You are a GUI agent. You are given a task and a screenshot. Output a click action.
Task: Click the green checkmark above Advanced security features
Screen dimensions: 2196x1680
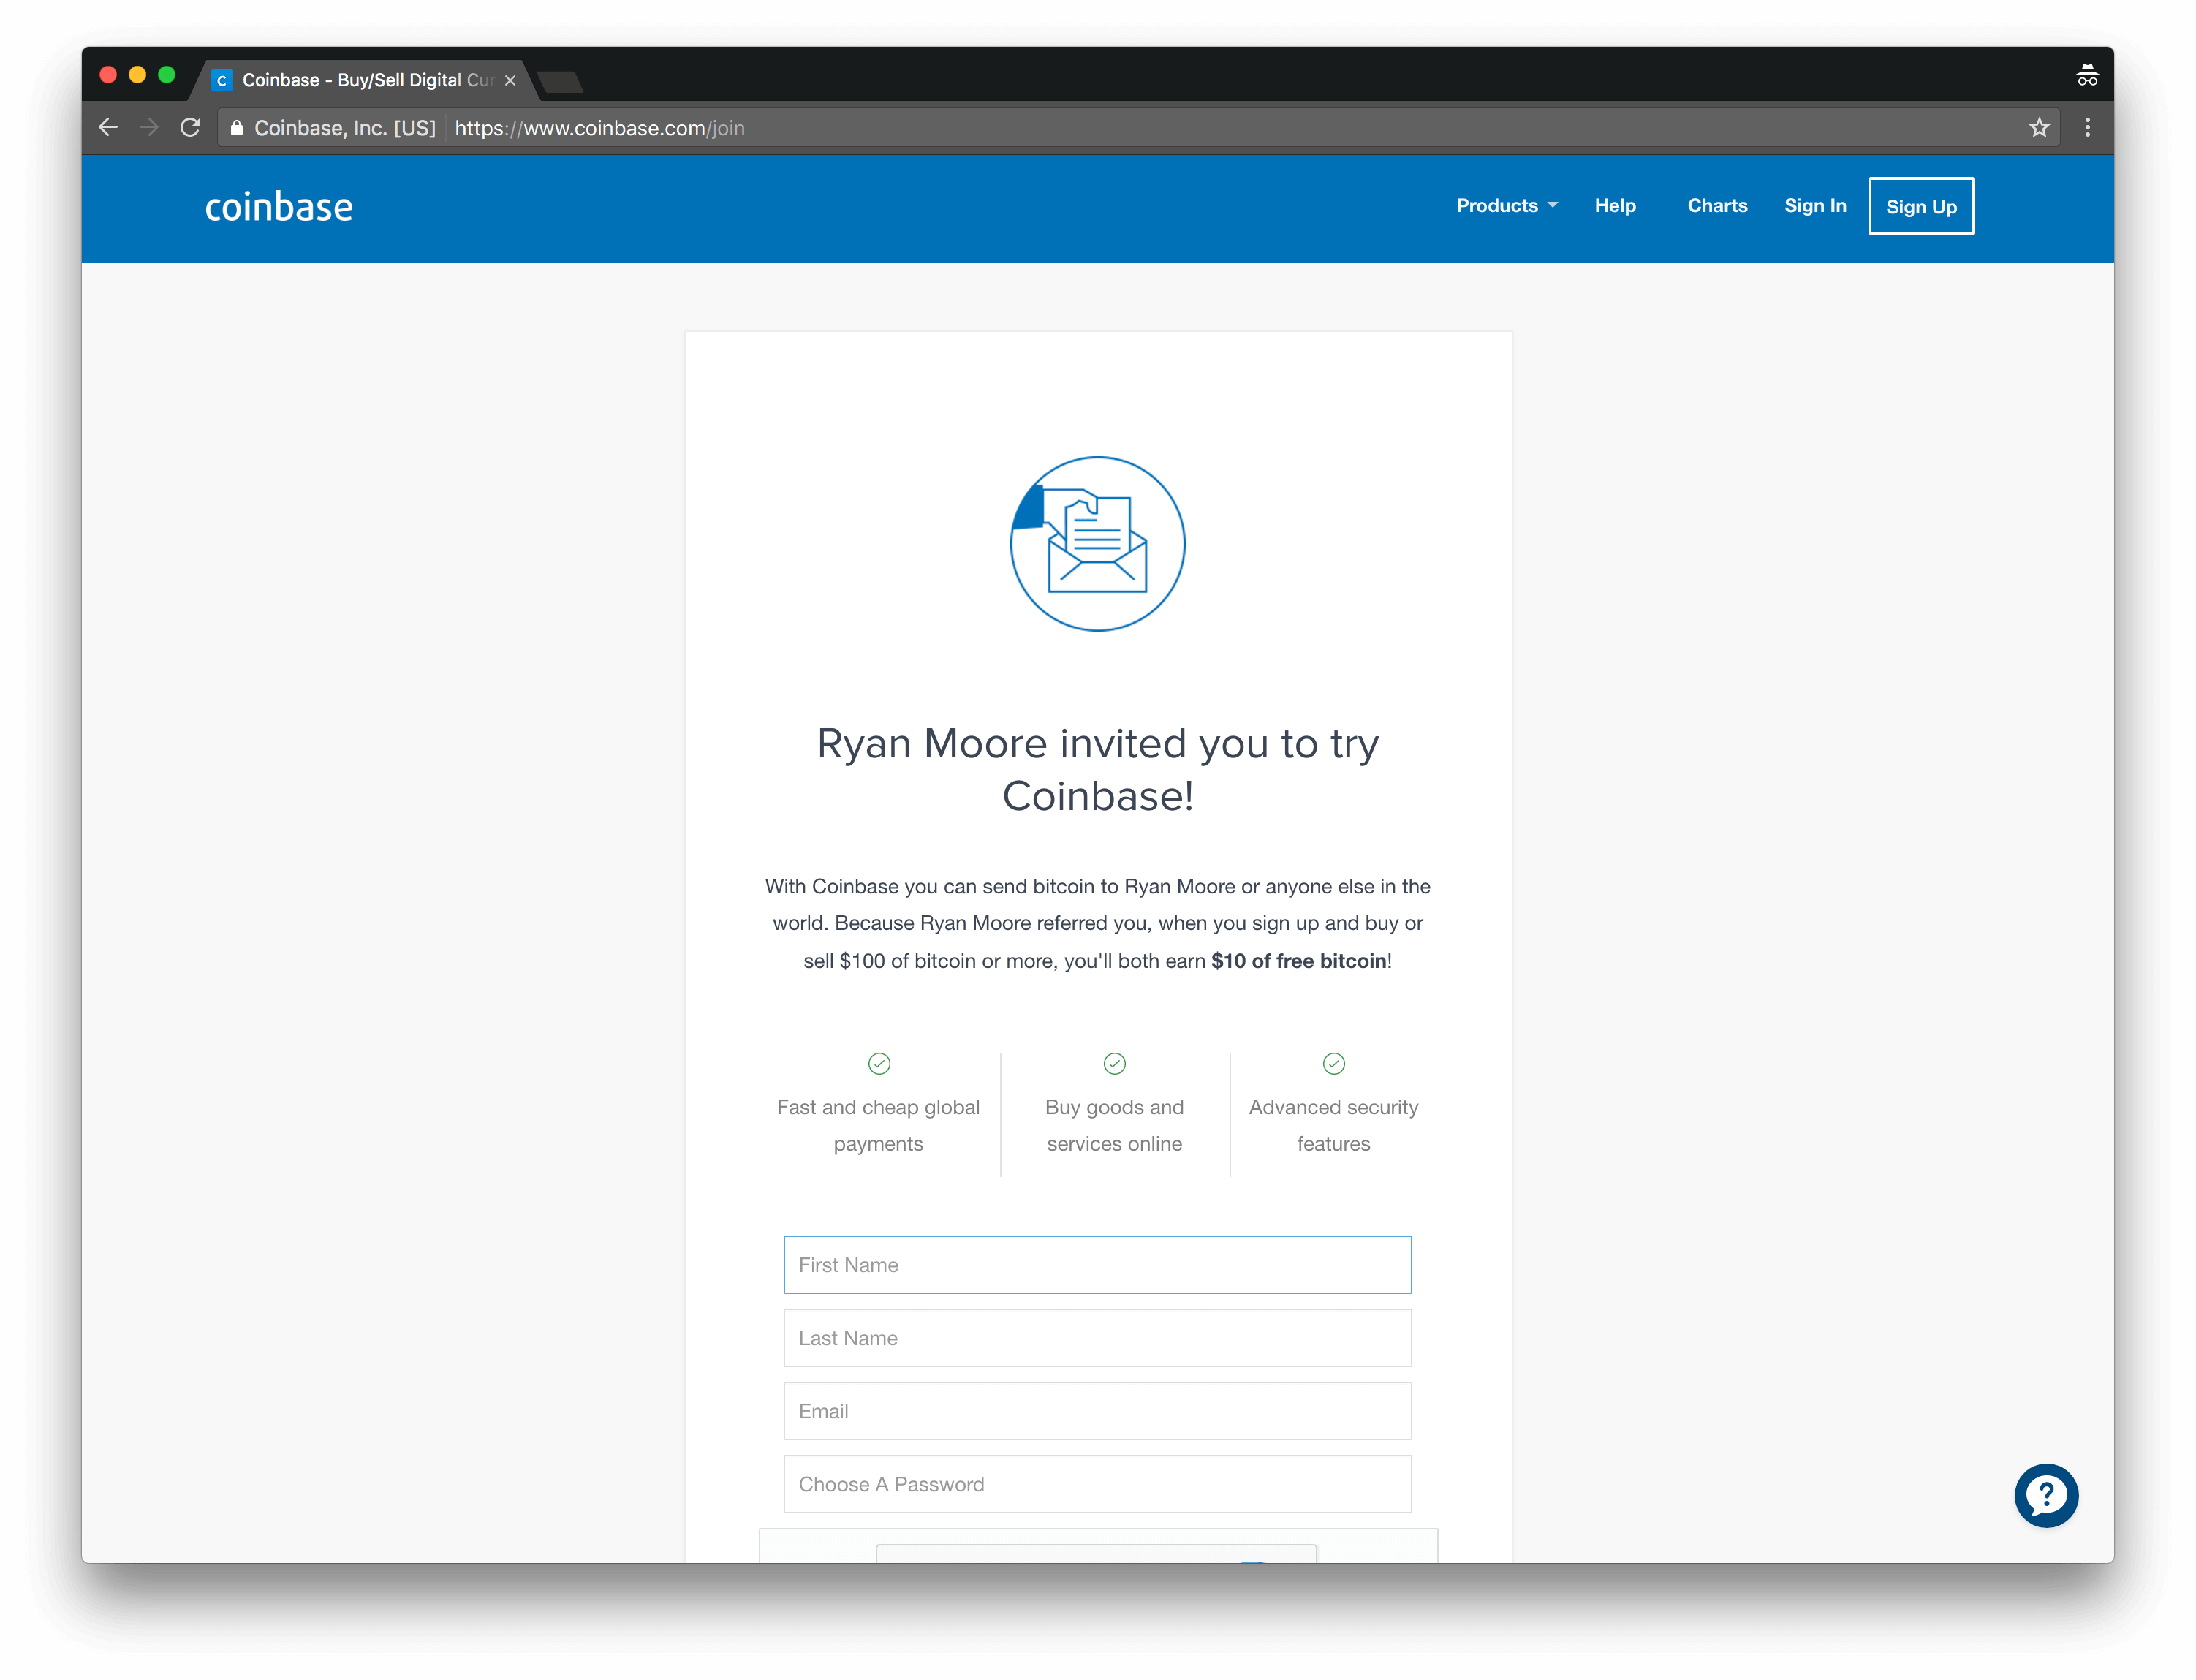[1333, 1063]
